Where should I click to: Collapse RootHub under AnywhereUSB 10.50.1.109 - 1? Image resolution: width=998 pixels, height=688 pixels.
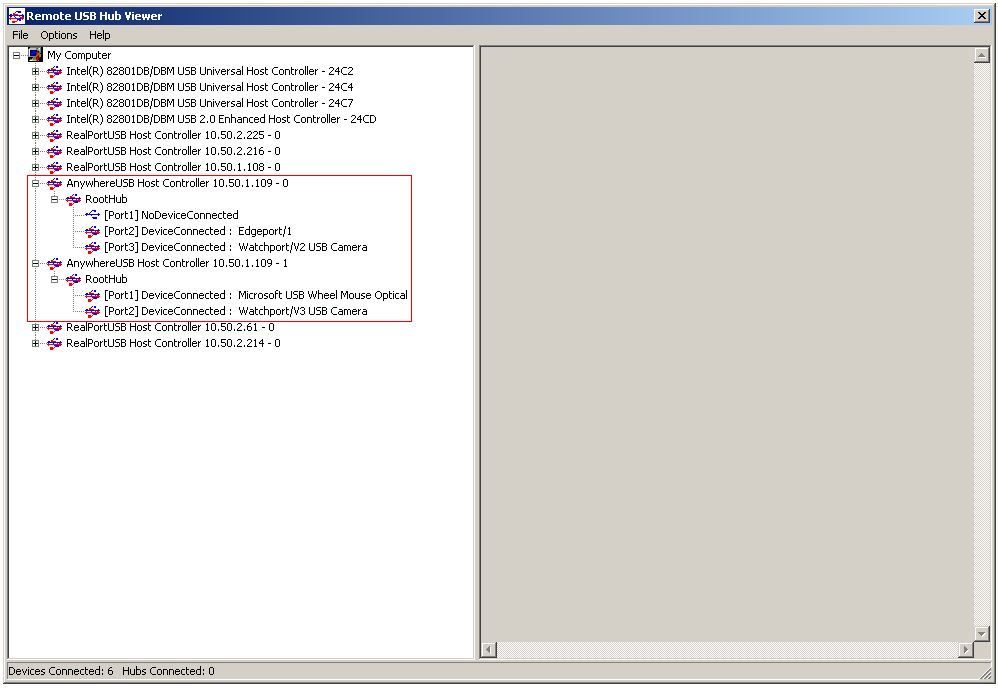55,279
